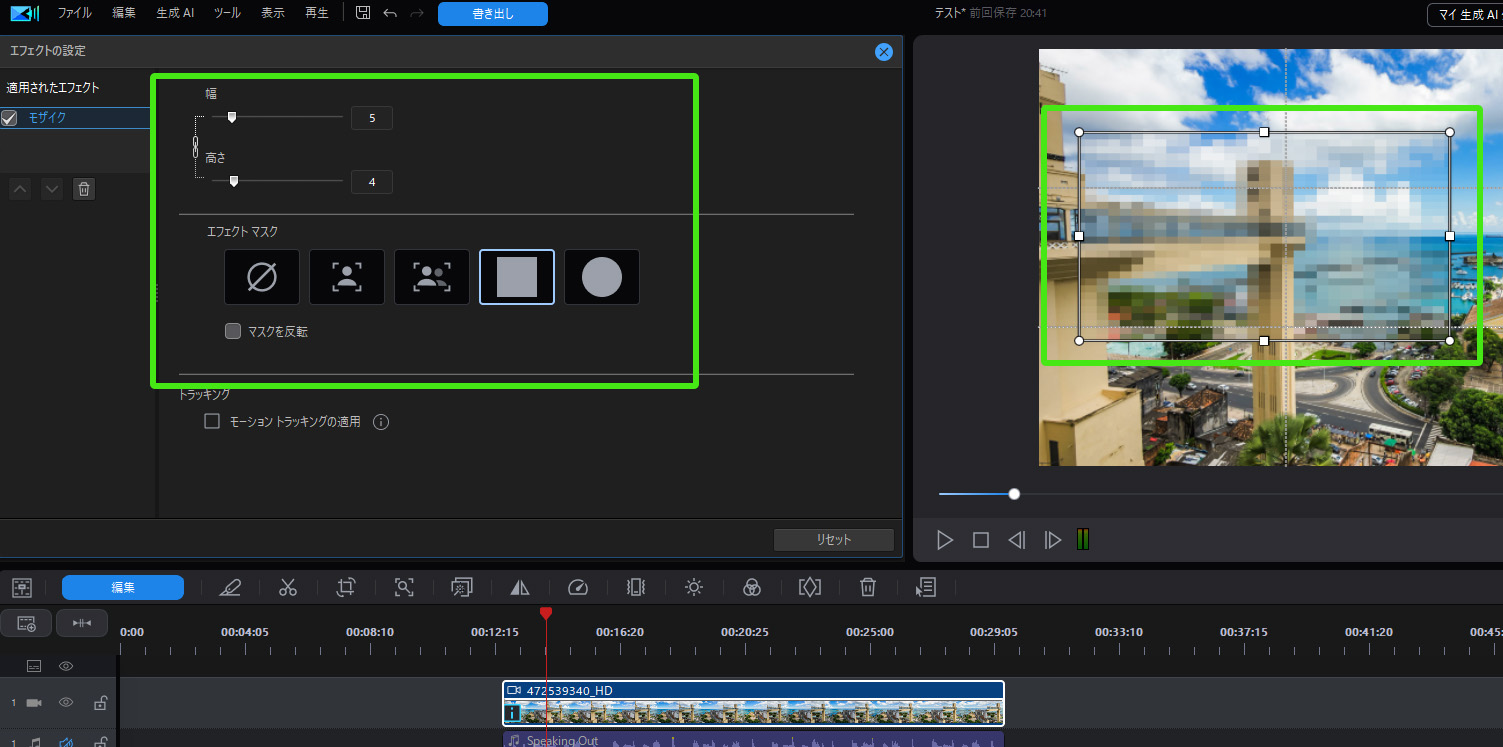1503x747 pixels.
Task: Open the ファイル menu
Action: (x=74, y=13)
